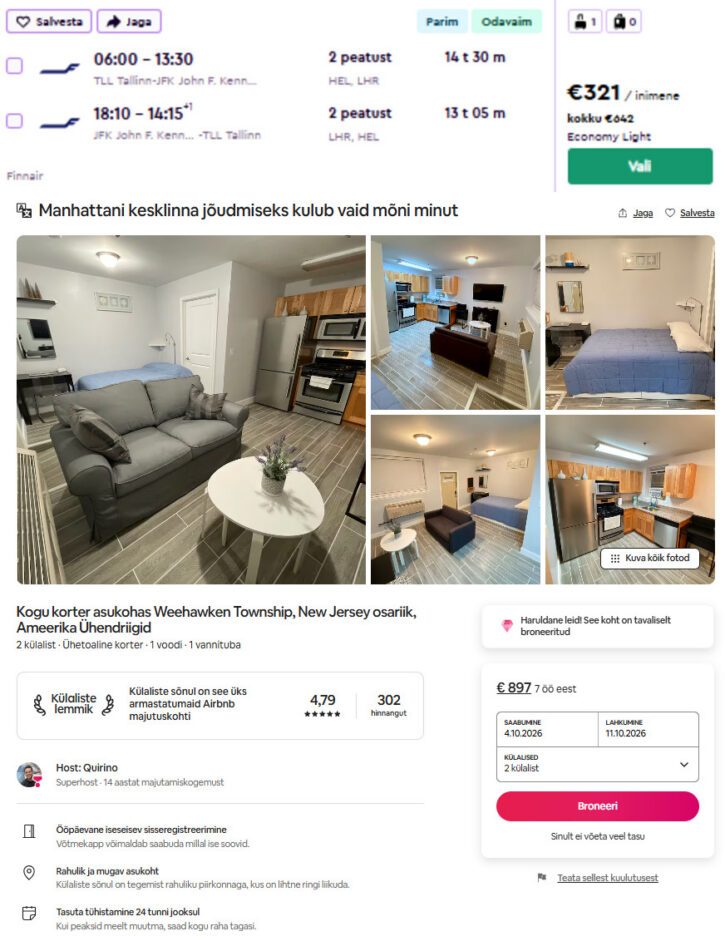Select the Parim sorting tab

tap(442, 21)
